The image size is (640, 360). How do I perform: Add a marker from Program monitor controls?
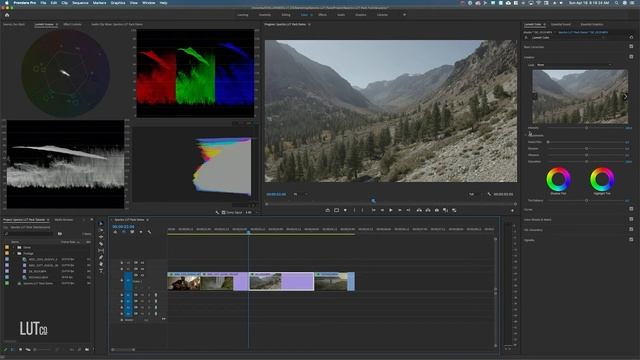pyautogui.click(x=345, y=210)
